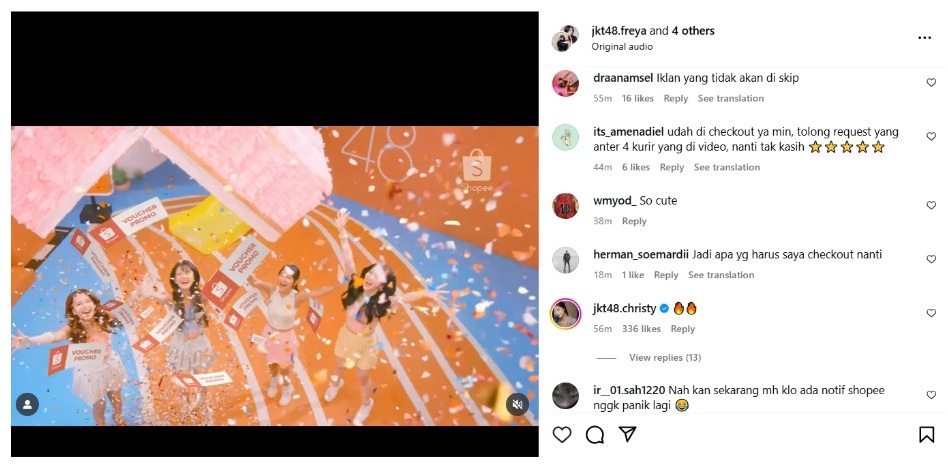The width and height of the screenshot is (948, 472).
Task: Like wmyod_'s comment heart
Action: coord(931,205)
